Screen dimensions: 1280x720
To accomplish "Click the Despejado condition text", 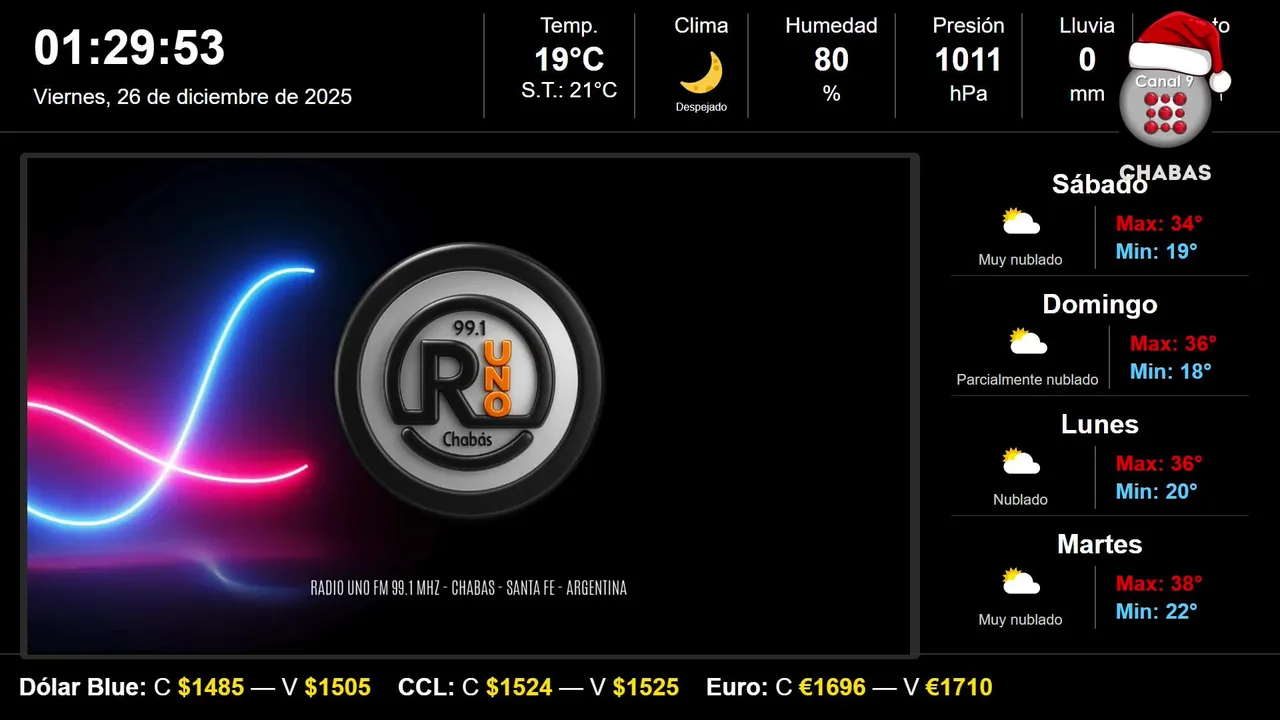I will pyautogui.click(x=701, y=107).
